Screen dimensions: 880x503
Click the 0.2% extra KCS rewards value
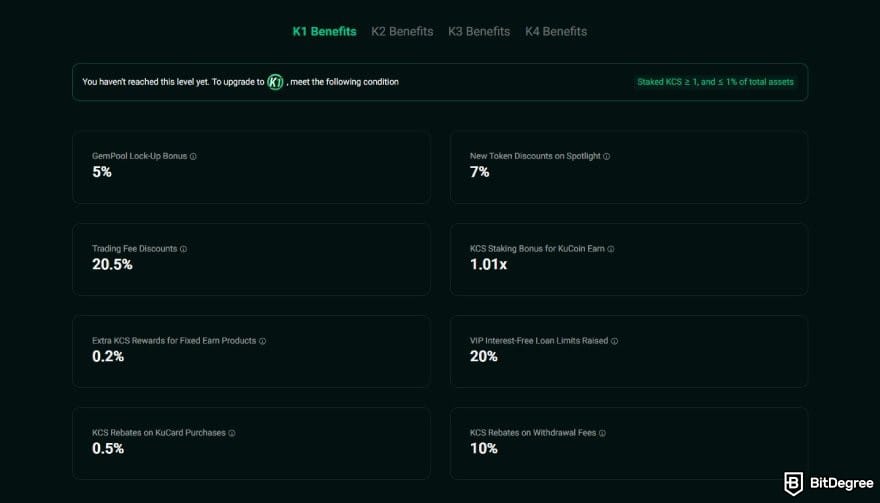coord(108,356)
